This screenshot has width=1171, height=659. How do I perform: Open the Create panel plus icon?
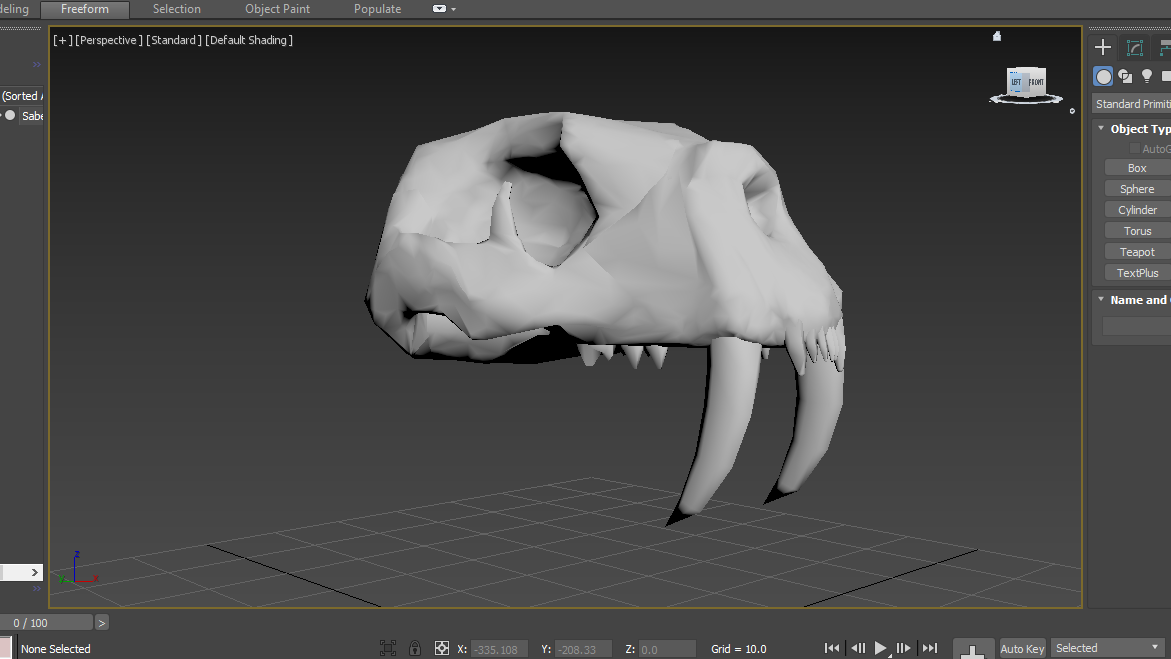tap(1103, 47)
